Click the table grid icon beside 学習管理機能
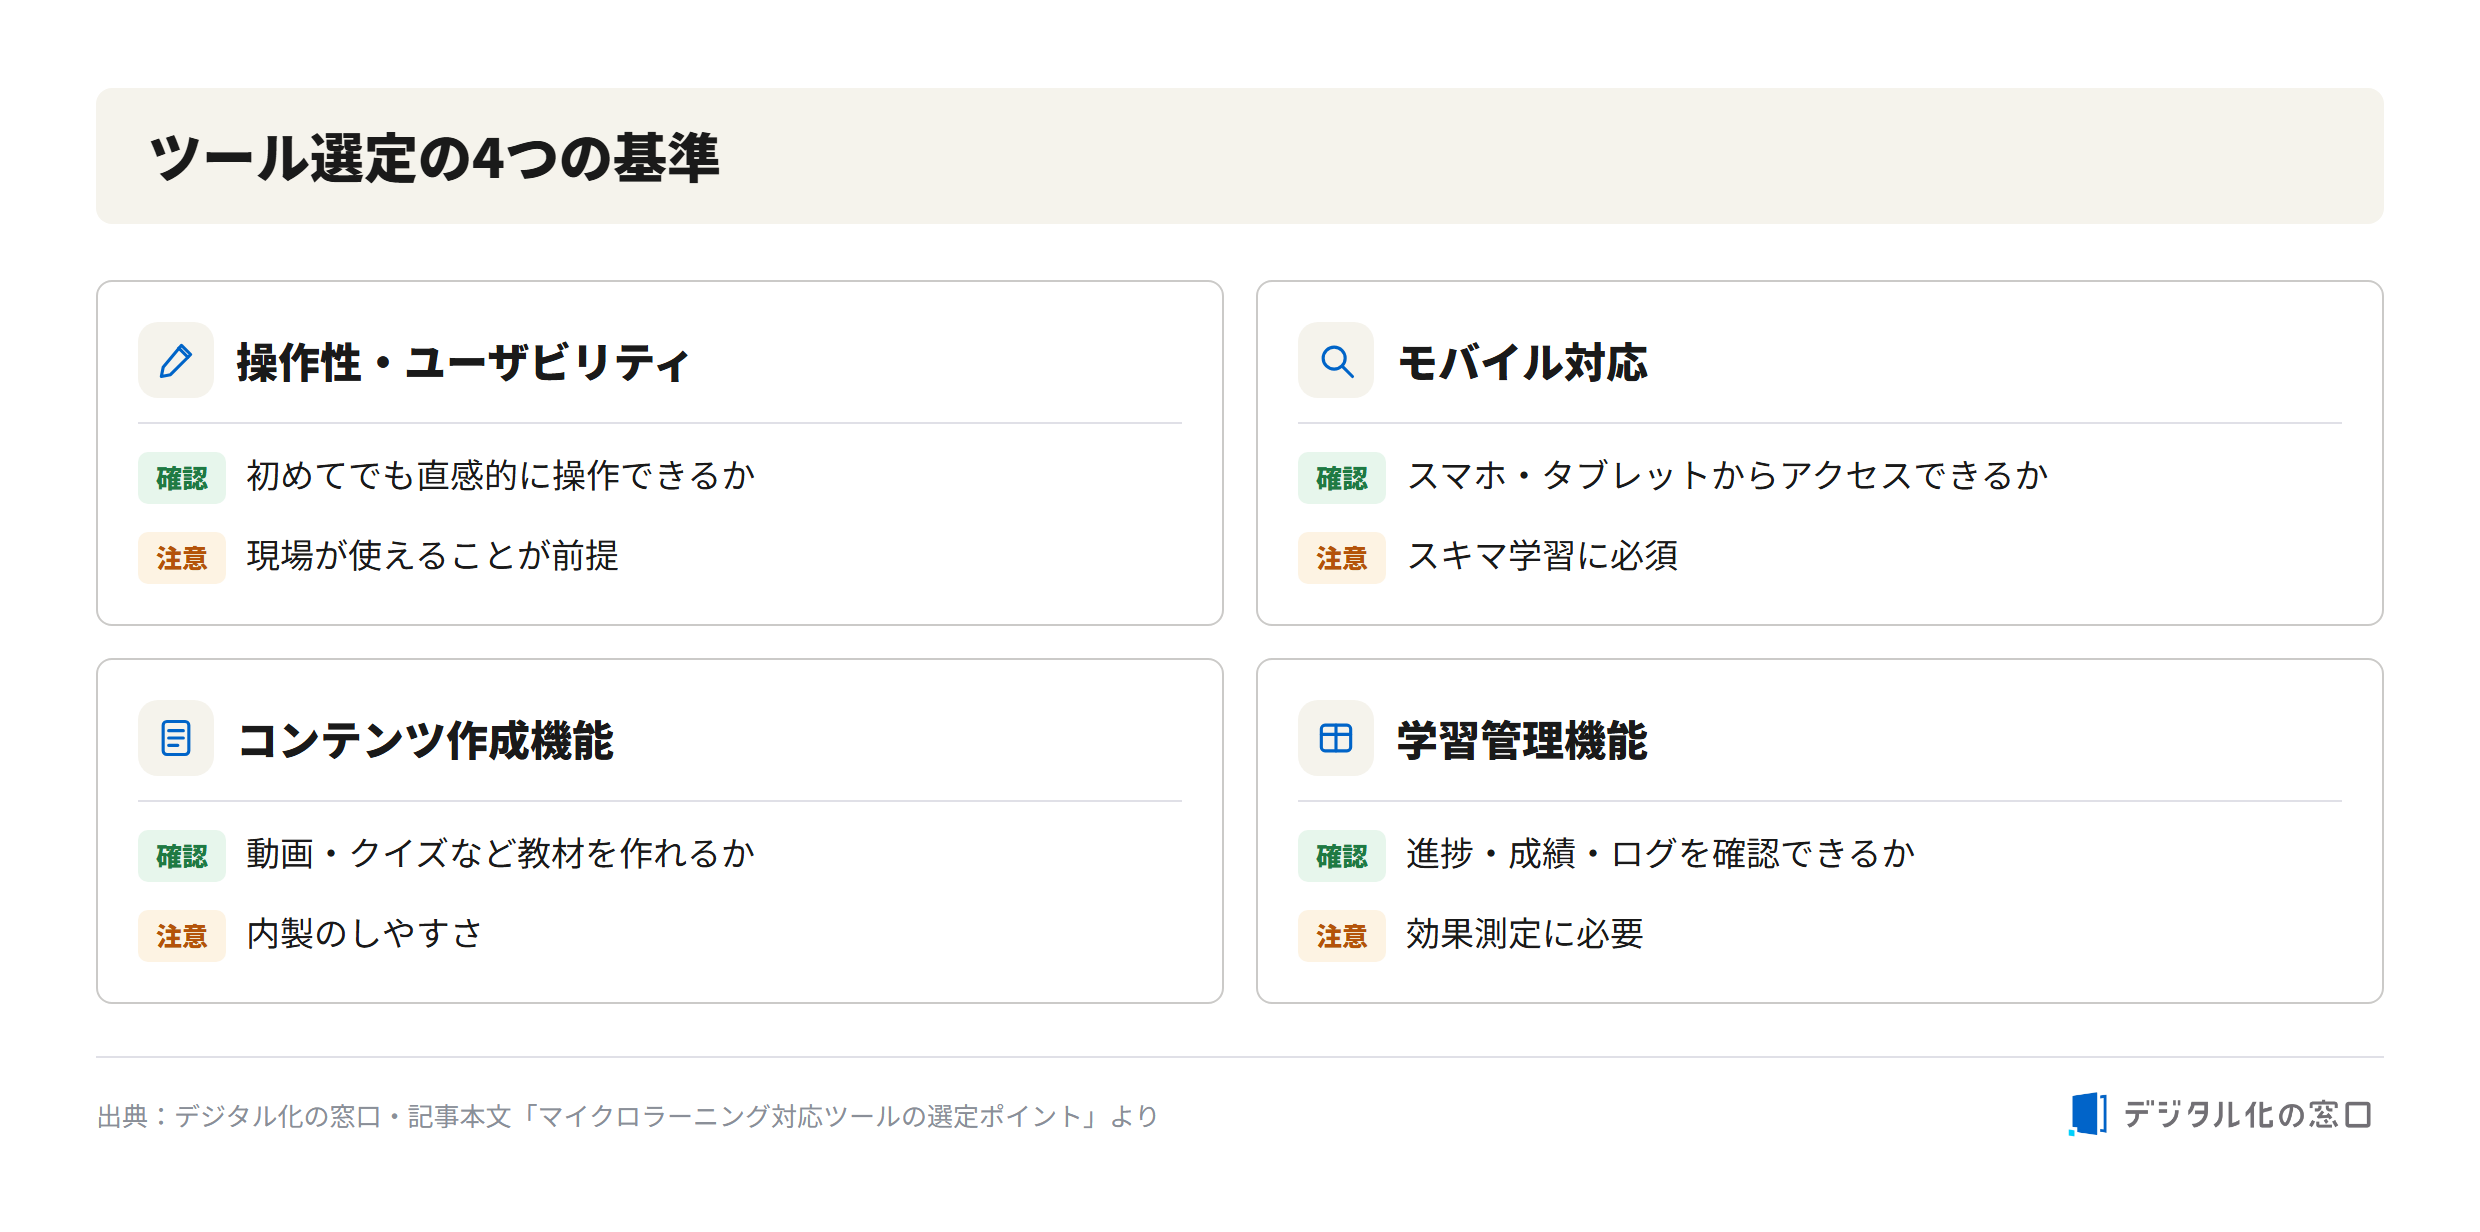Viewport: 2480px width, 1232px height. 1336,738
